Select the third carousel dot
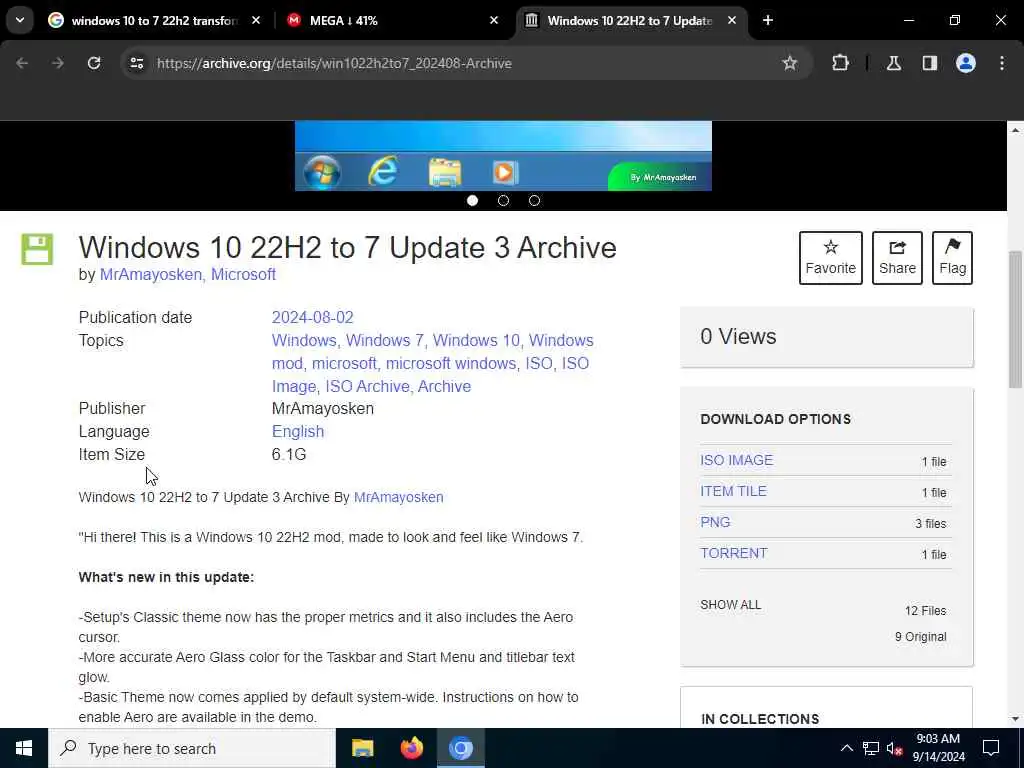The height and width of the screenshot is (768, 1024). point(534,200)
